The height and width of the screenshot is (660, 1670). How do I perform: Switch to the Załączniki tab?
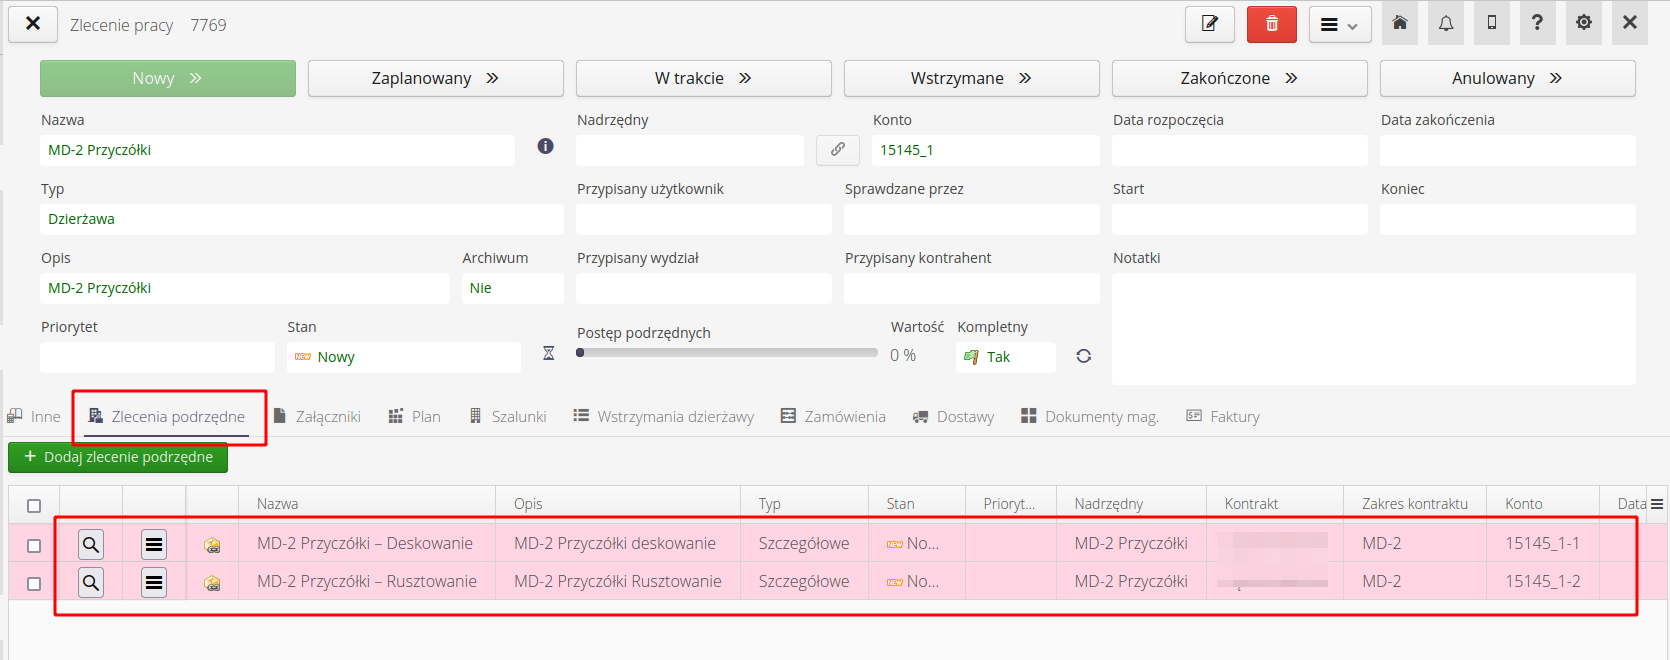point(317,417)
